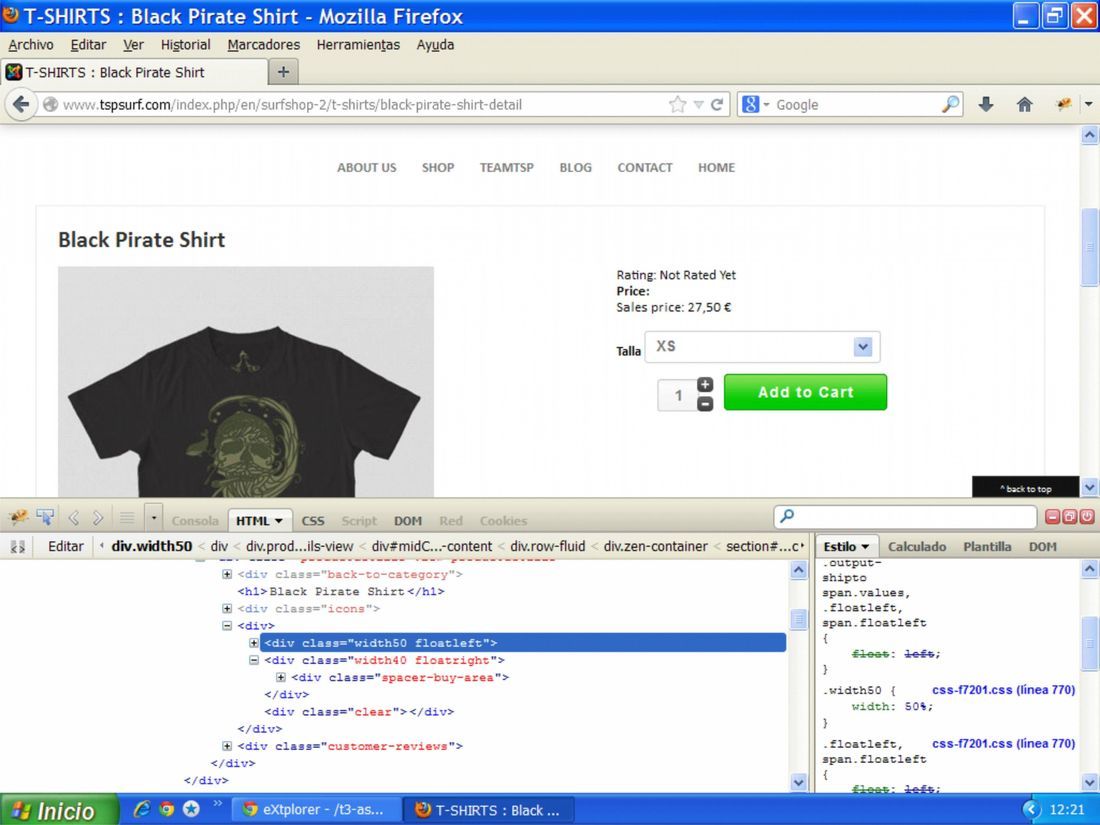The height and width of the screenshot is (825, 1100).
Task: Open the CONTACT nav link
Action: tap(645, 168)
